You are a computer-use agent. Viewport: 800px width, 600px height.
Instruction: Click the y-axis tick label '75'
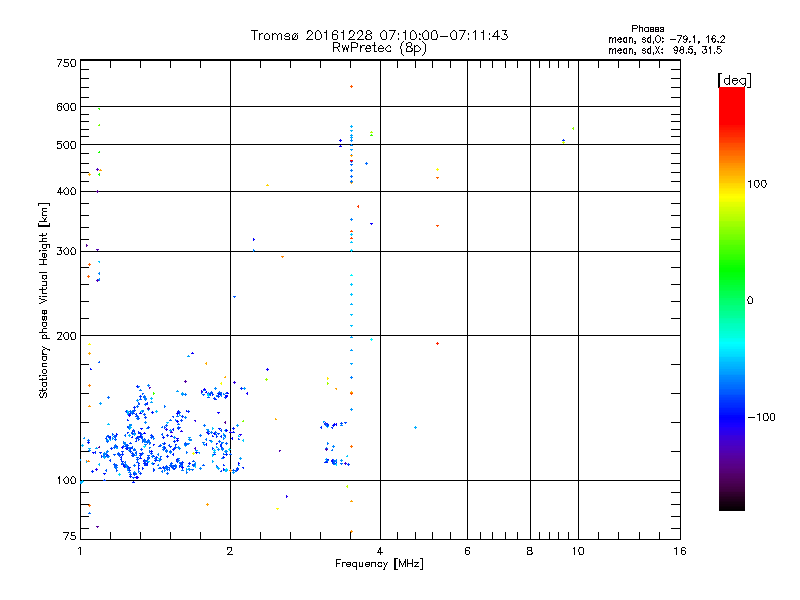coord(70,536)
